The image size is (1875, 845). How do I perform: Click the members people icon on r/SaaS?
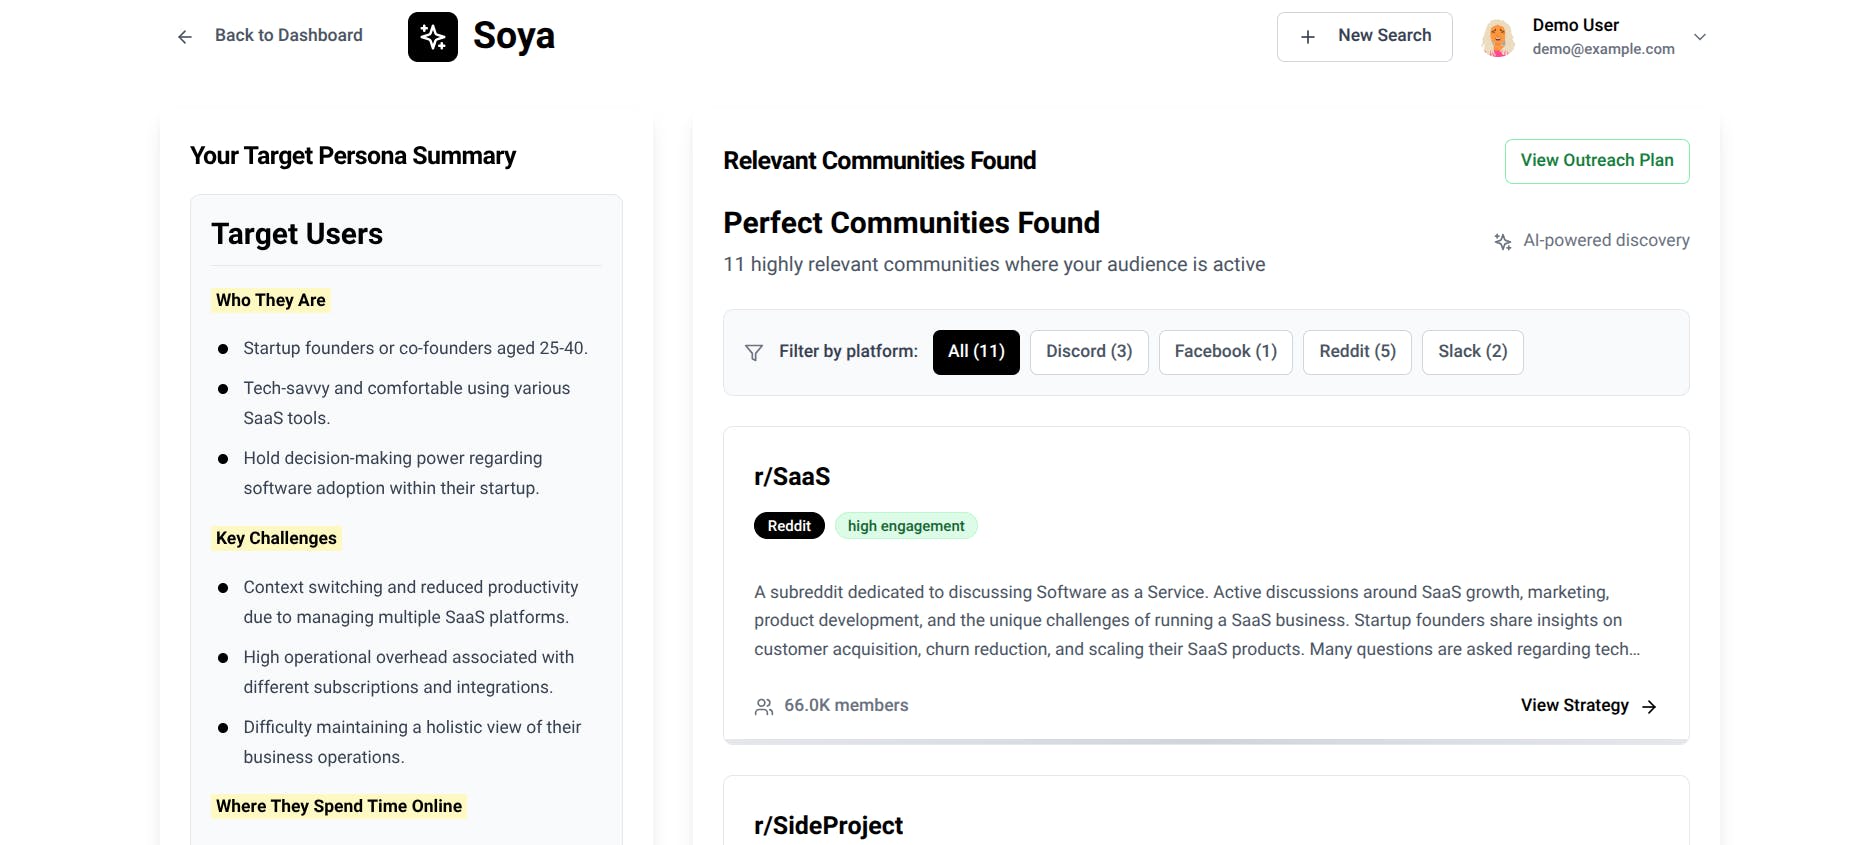click(764, 706)
